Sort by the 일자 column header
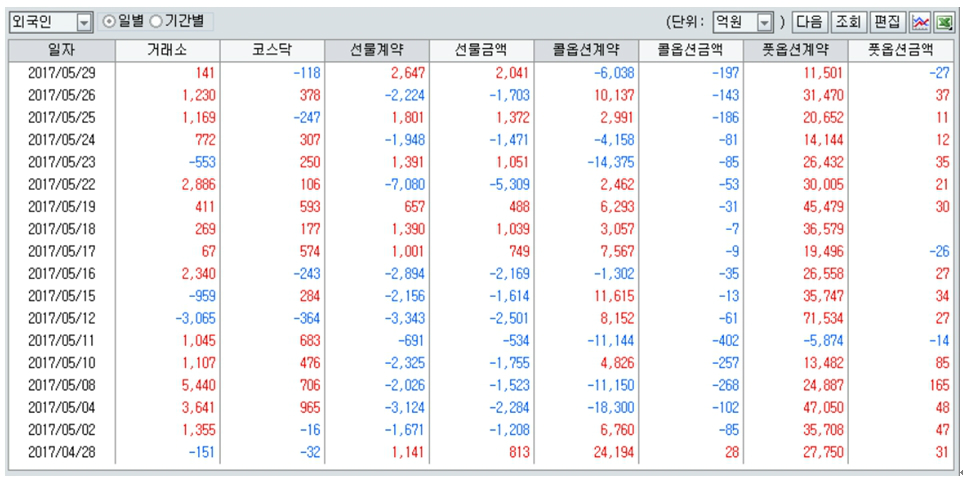 click(60, 48)
